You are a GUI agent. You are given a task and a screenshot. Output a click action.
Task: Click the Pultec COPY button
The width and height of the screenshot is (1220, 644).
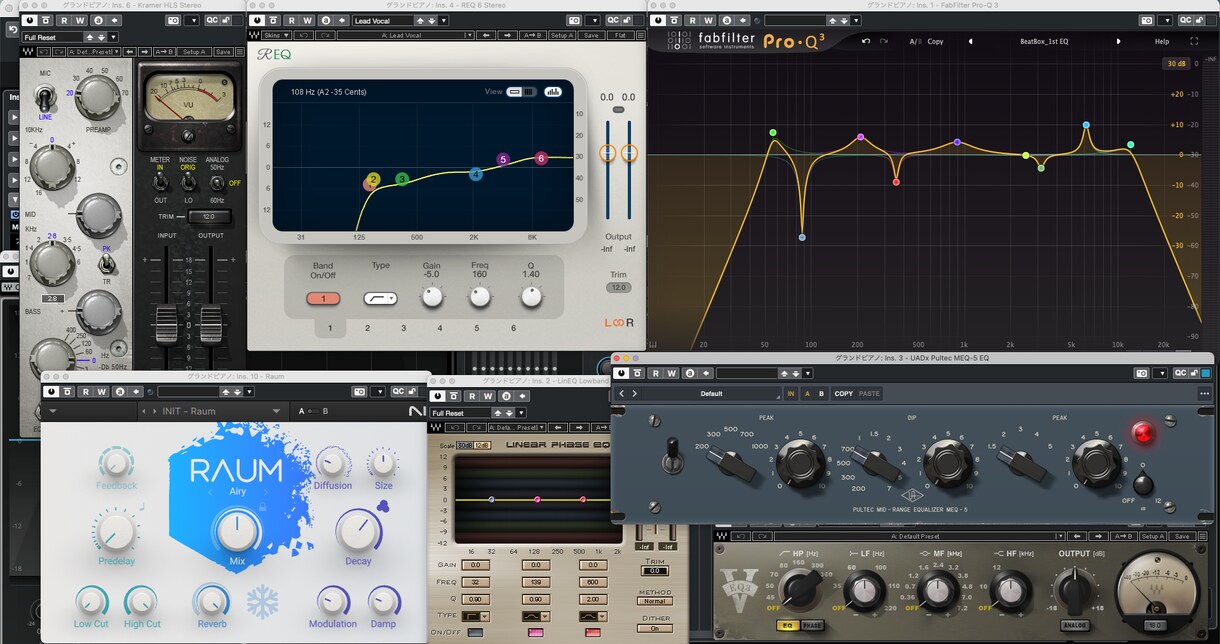[x=844, y=393]
